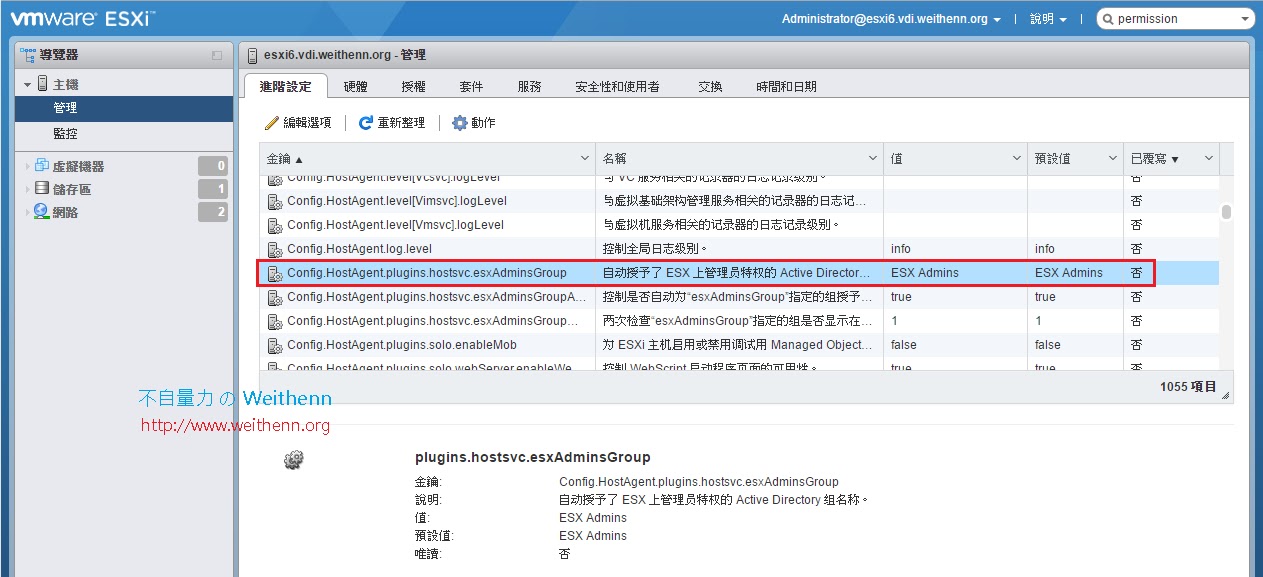Select Config.HostAgent.plugins.solo.enableMob row key
The image size is (1263, 577).
(402, 345)
